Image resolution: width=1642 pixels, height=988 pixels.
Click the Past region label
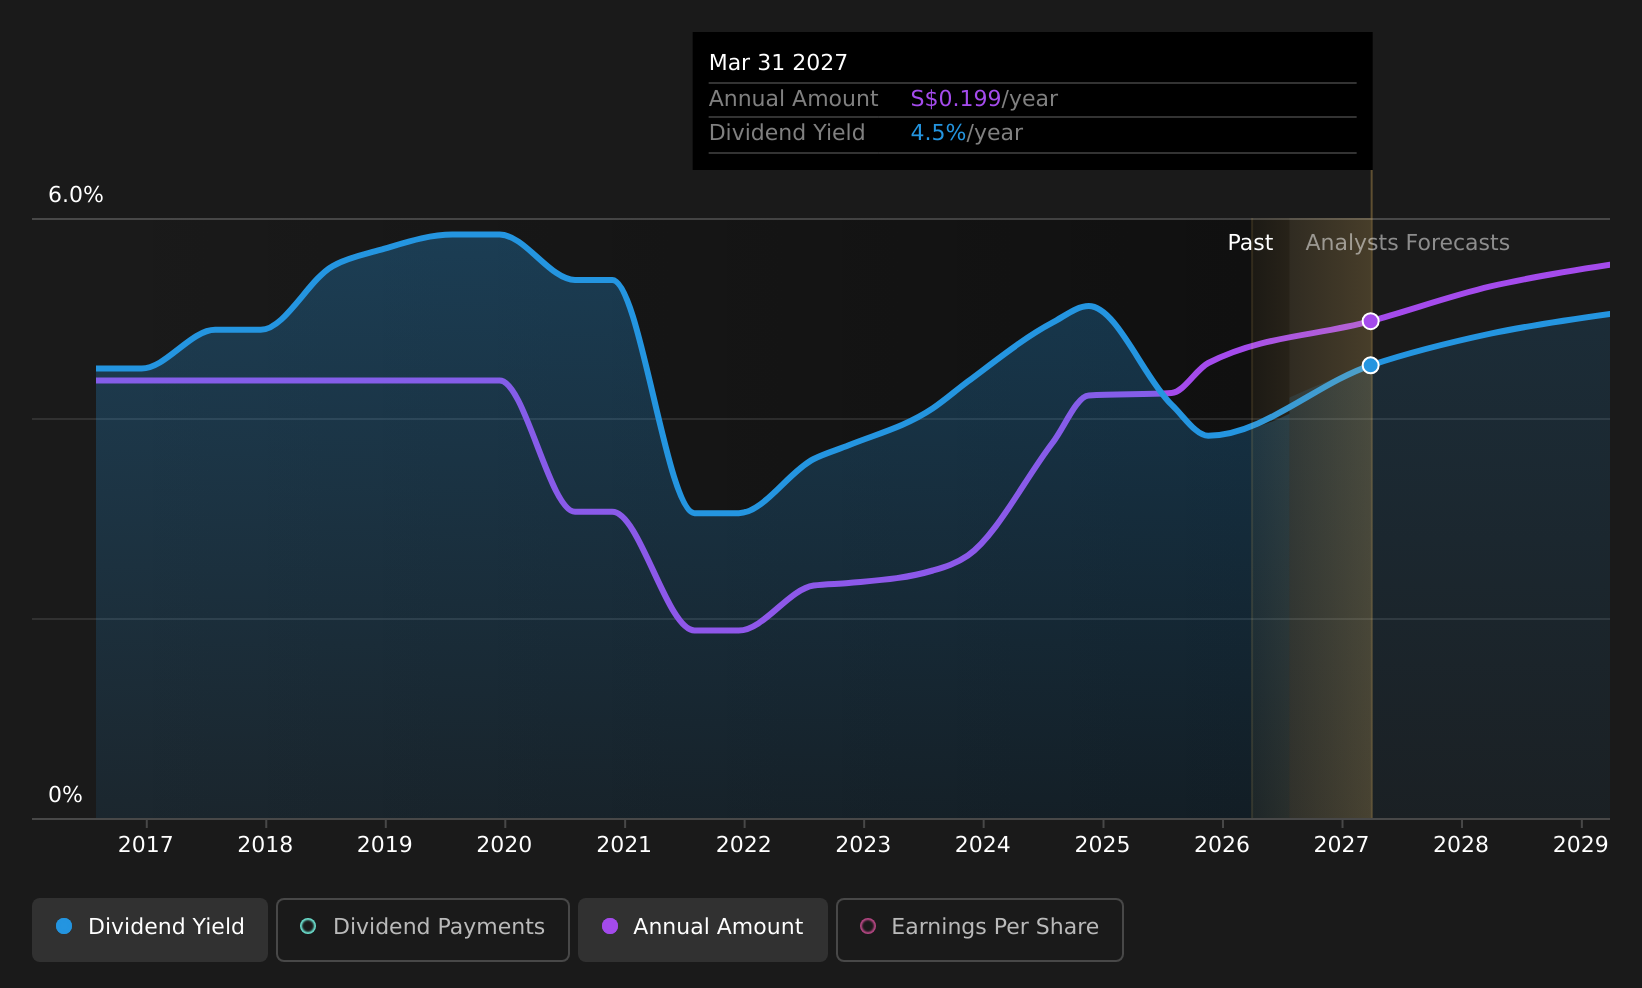(x=1250, y=243)
